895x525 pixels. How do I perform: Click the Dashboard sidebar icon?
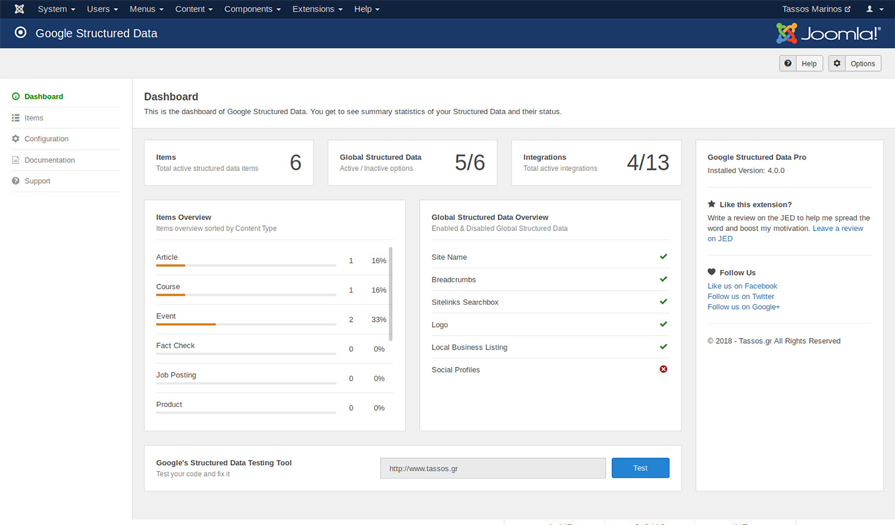pos(16,97)
